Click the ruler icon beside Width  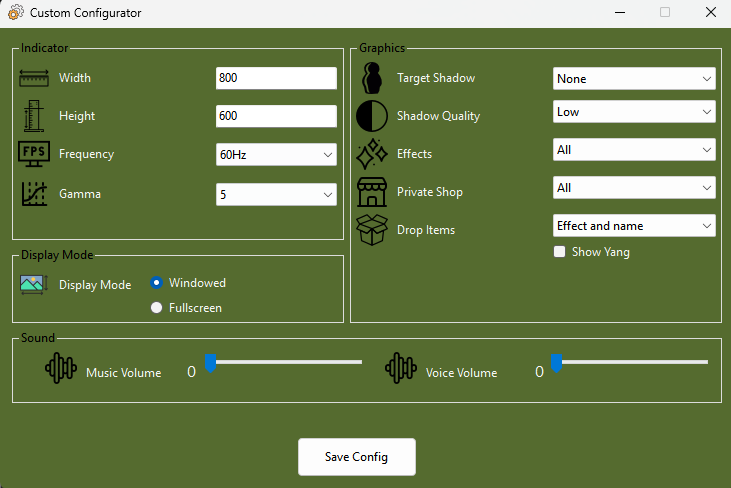click(x=34, y=78)
